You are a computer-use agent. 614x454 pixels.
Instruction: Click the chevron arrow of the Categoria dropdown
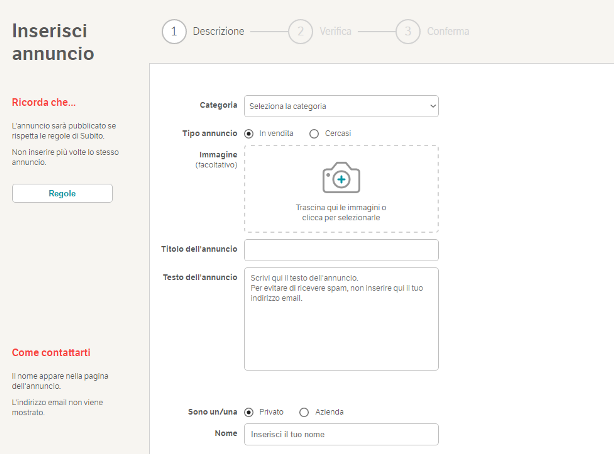coord(432,105)
